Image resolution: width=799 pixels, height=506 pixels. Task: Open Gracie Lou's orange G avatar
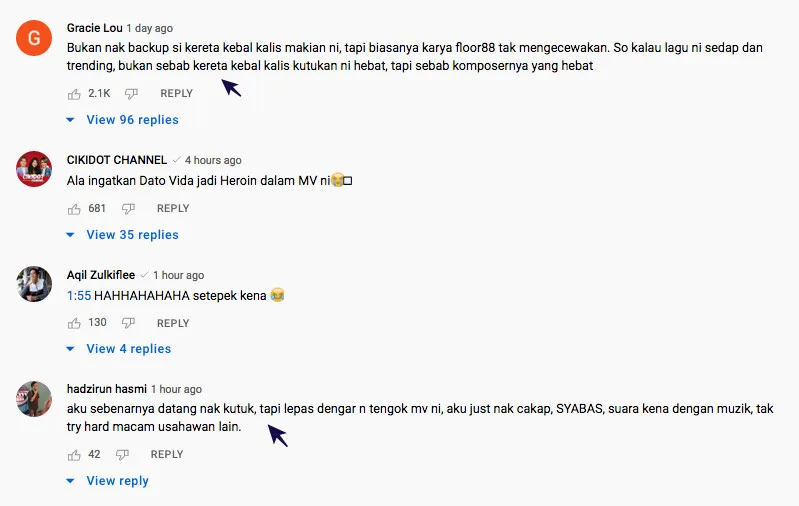34,38
